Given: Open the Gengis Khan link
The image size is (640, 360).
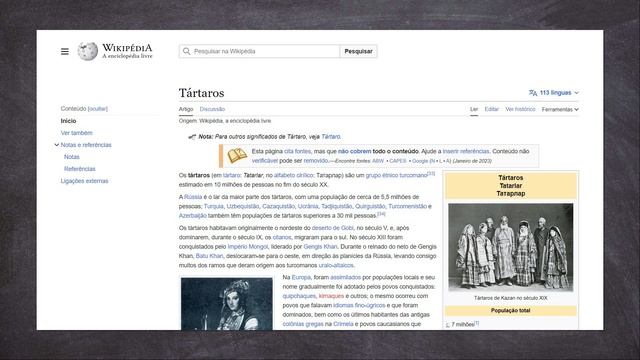Looking at the screenshot, I should coord(320,247).
